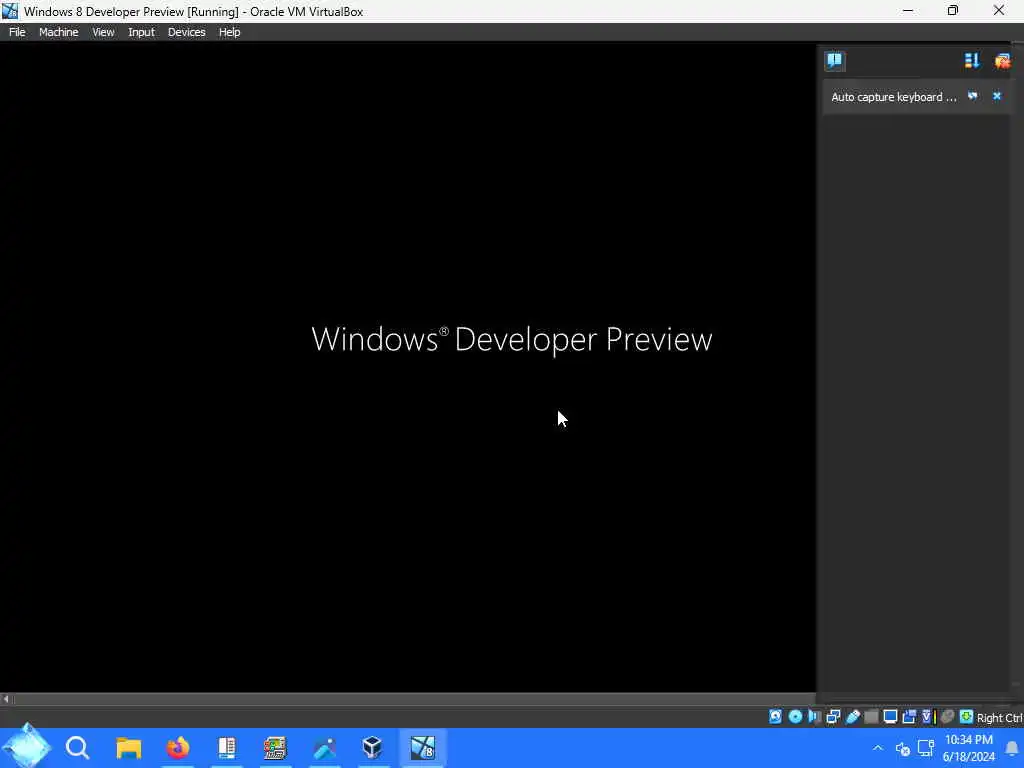Screen dimensions: 1024x768
Task: Open the File menu
Action: [17, 32]
